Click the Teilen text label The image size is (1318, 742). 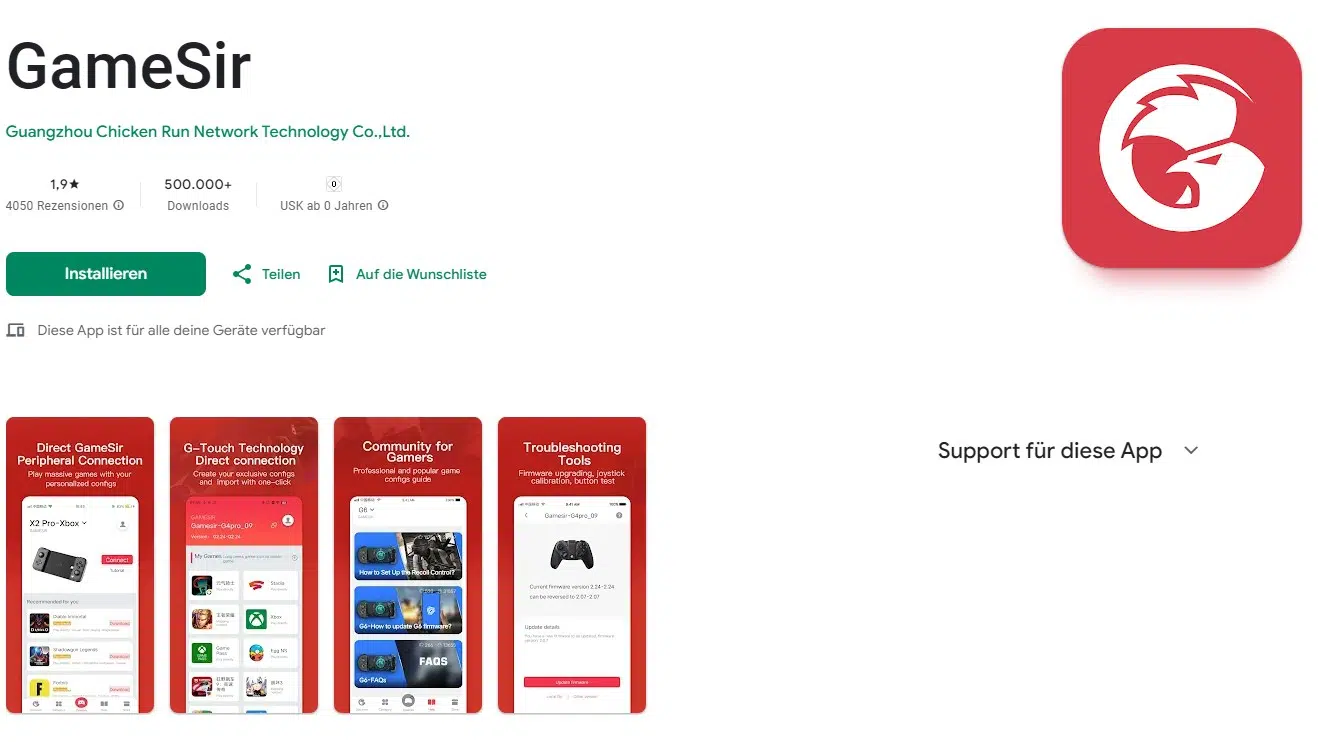(281, 274)
